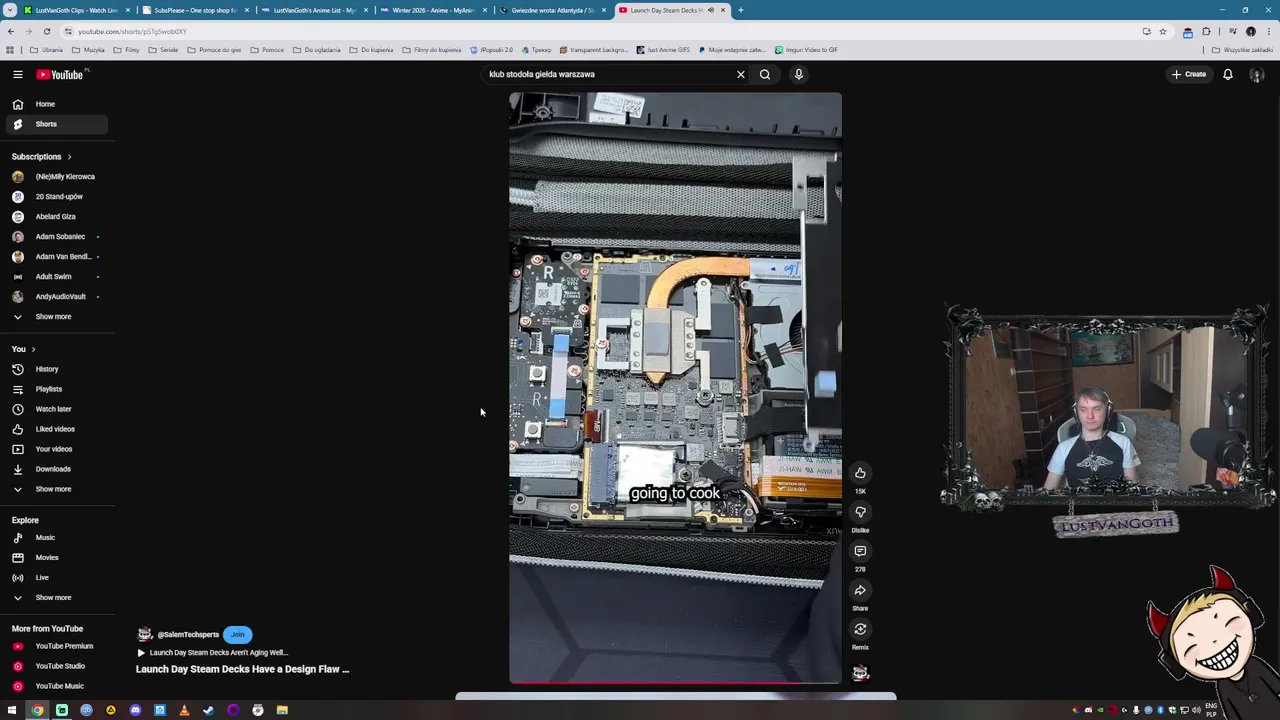The width and height of the screenshot is (1280, 720).
Task: Expand the Subscriptions section arrow
Action: [69, 157]
